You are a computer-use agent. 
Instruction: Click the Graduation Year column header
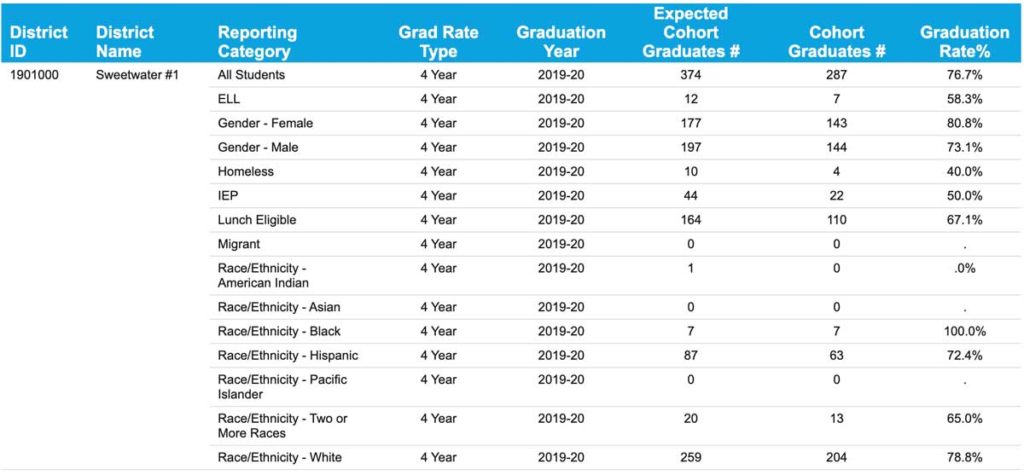pos(561,42)
